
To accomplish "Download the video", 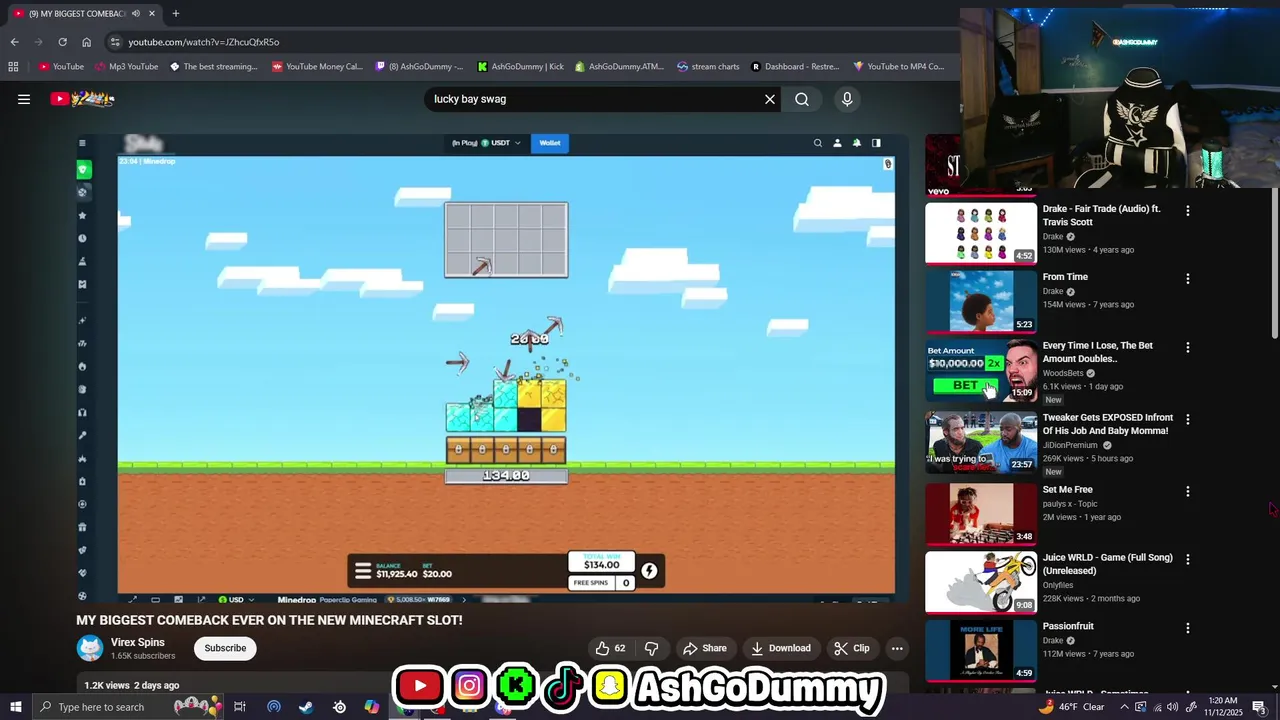I will [781, 648].
